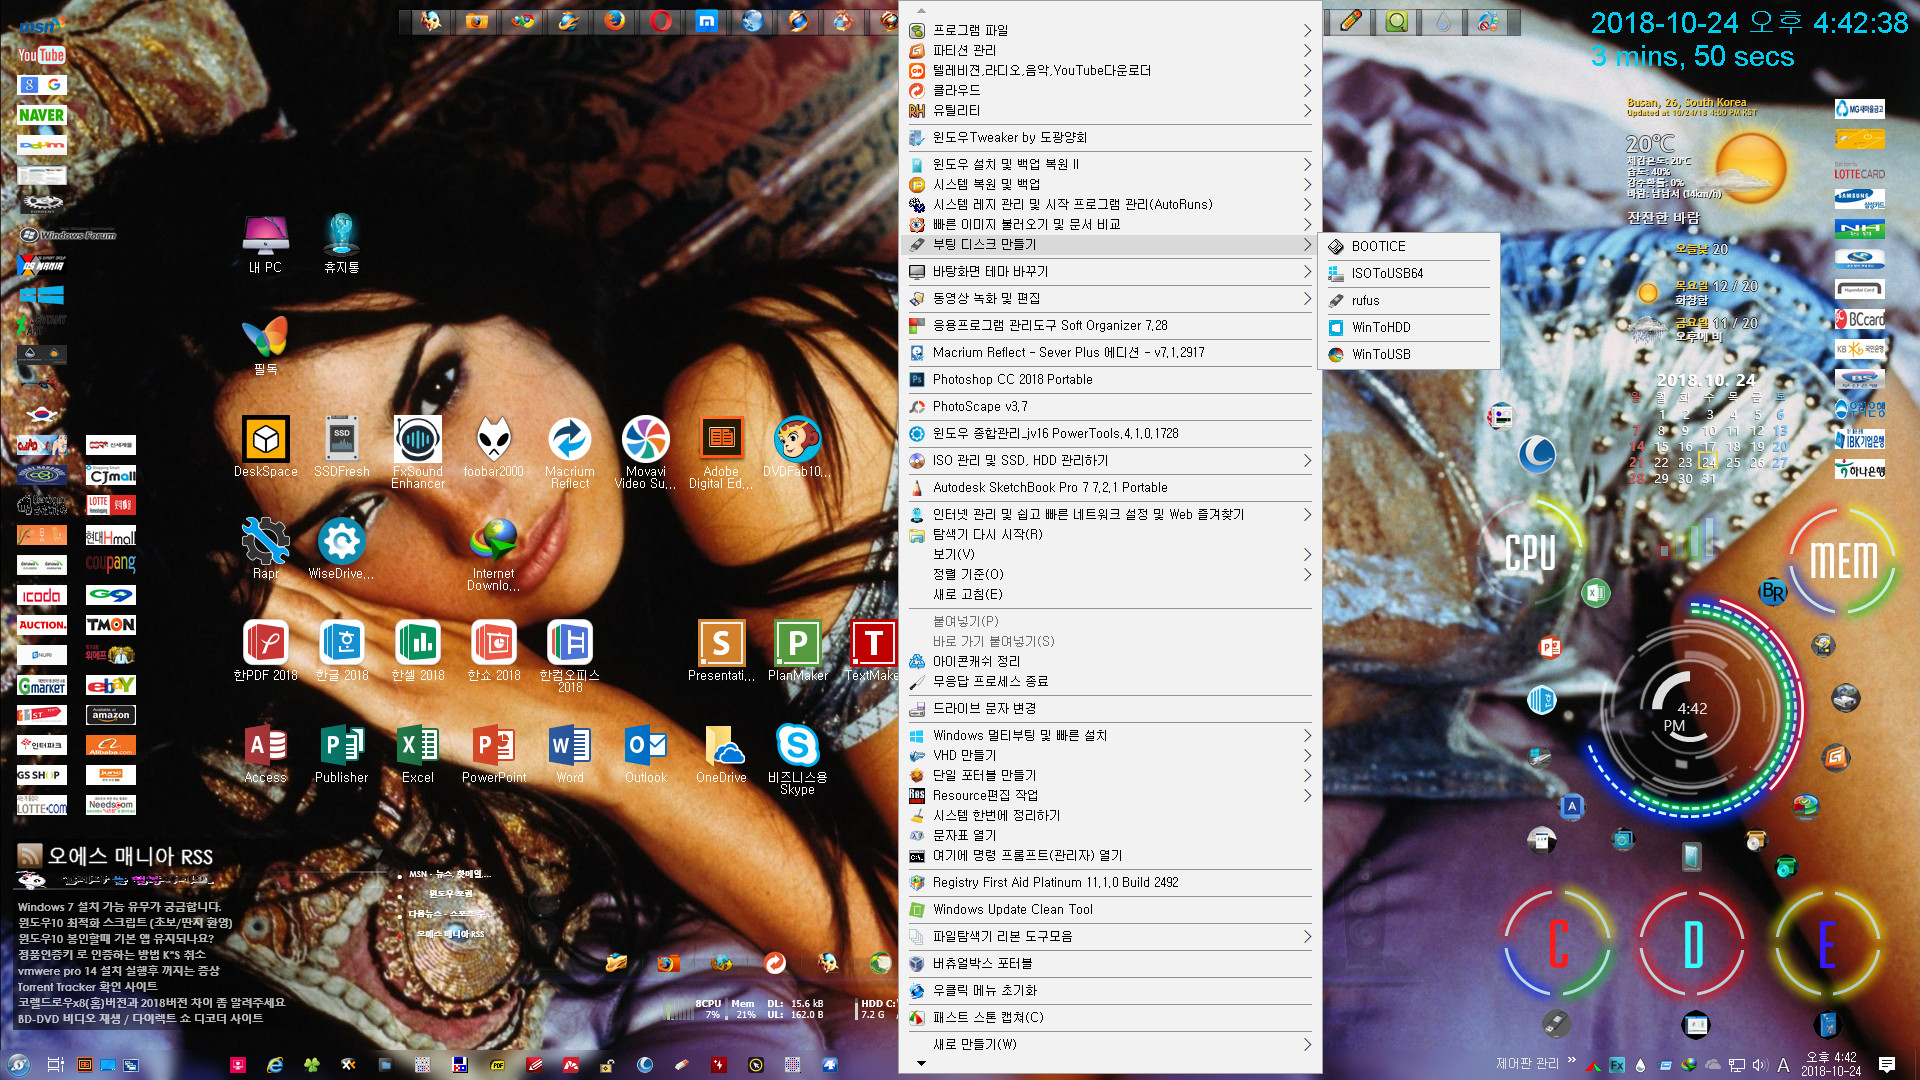Expand 유틸리티 submenu
Image resolution: width=1920 pixels, height=1080 pixels.
click(1110, 110)
